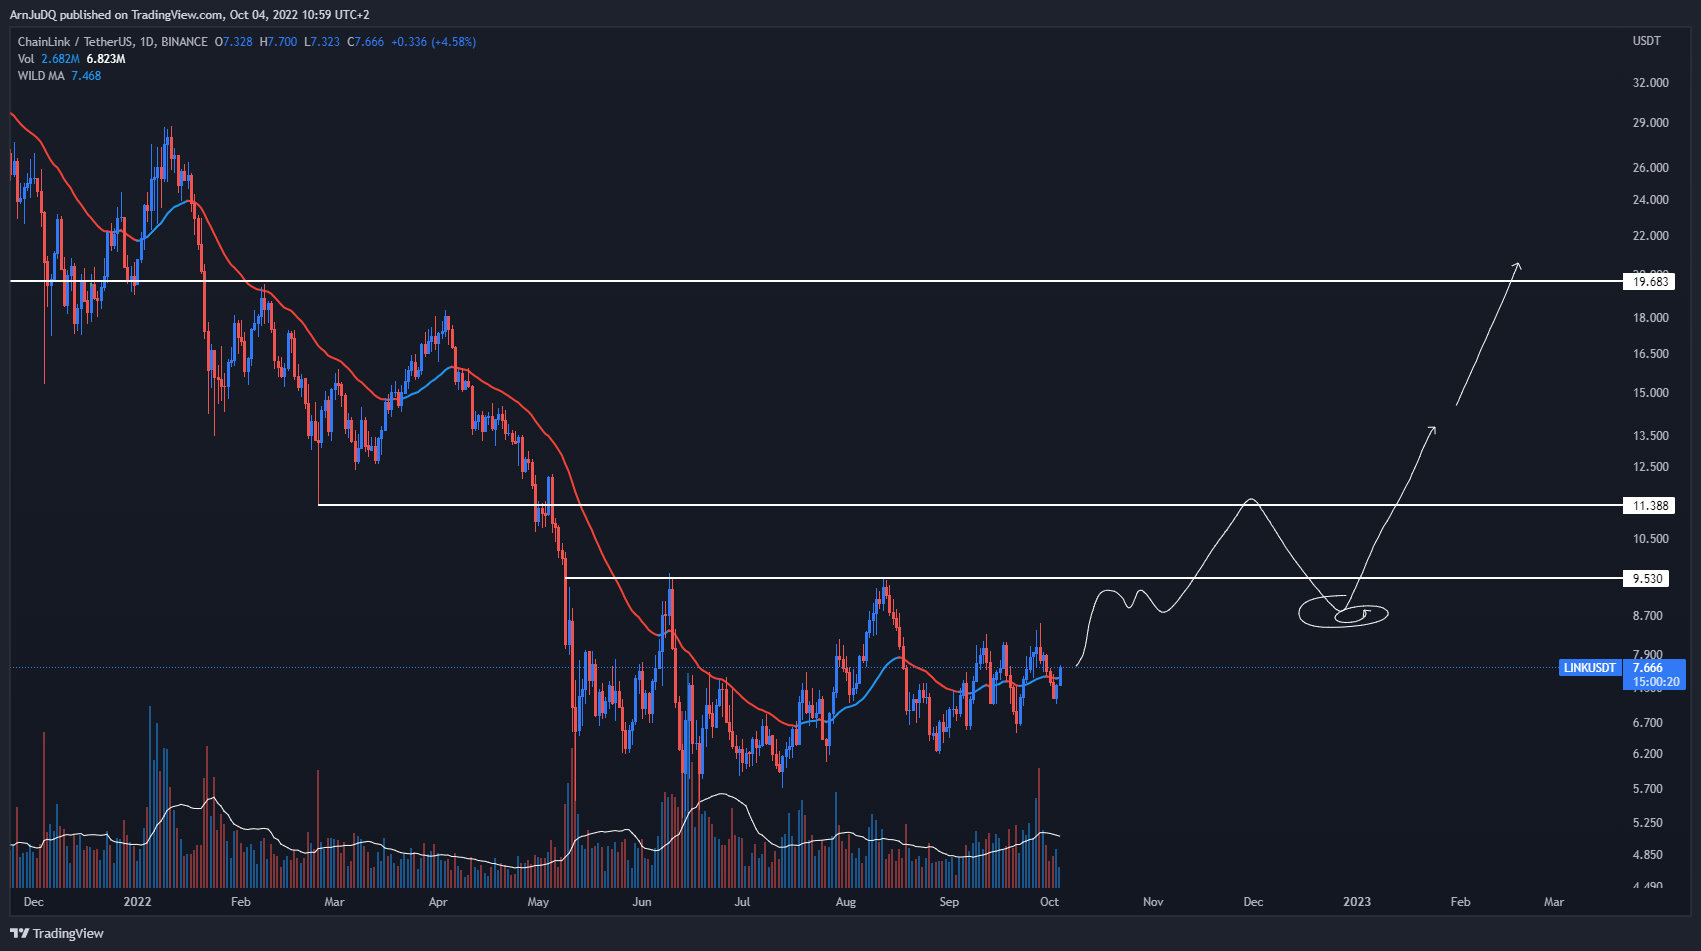Click the WILD MA value 7.468
Image resolution: width=1701 pixels, height=951 pixels.
coord(86,76)
